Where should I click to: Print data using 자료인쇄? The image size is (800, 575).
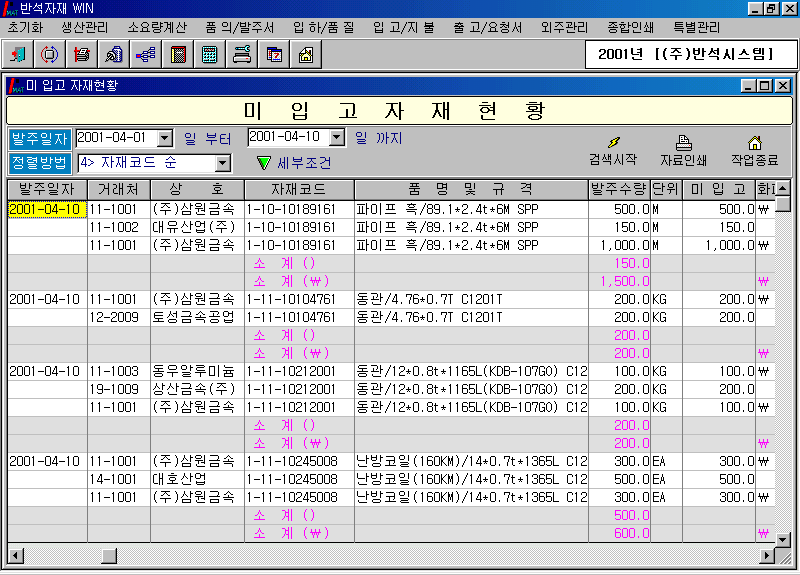[x=684, y=150]
